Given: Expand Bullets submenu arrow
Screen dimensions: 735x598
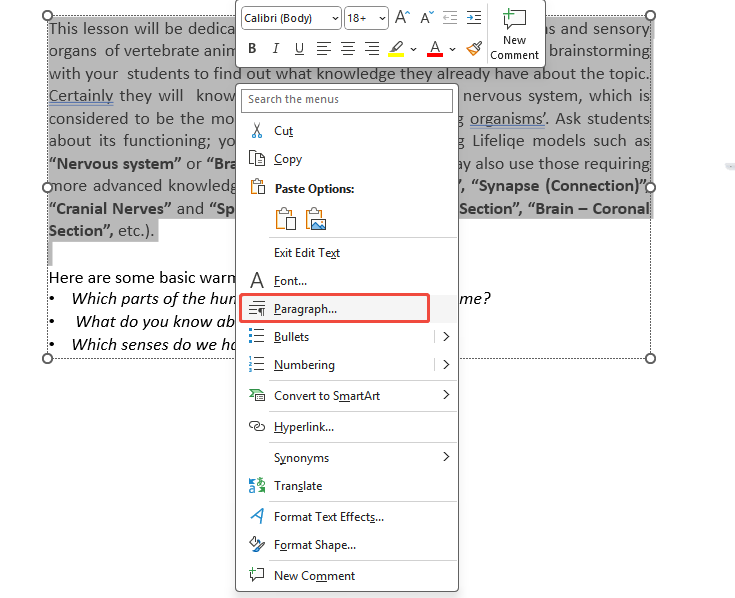Looking at the screenshot, I should pos(446,336).
